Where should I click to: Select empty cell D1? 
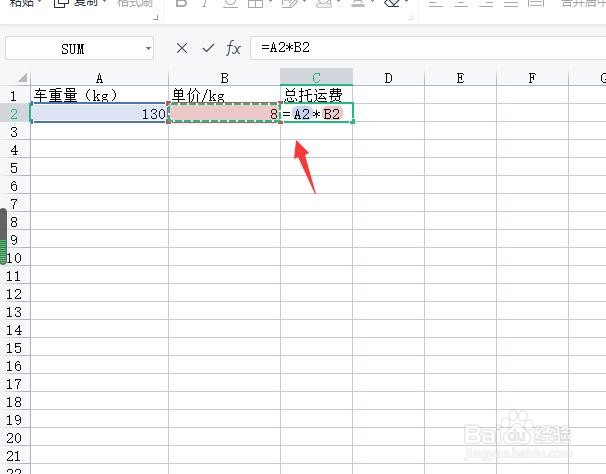click(388, 95)
